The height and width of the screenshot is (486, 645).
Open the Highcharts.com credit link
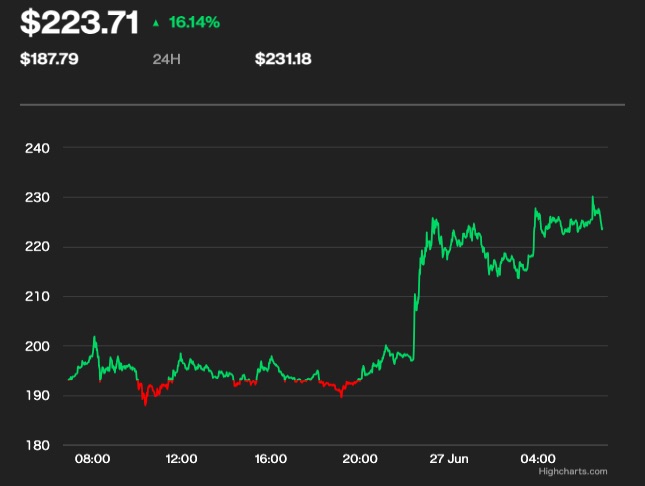pos(572,471)
